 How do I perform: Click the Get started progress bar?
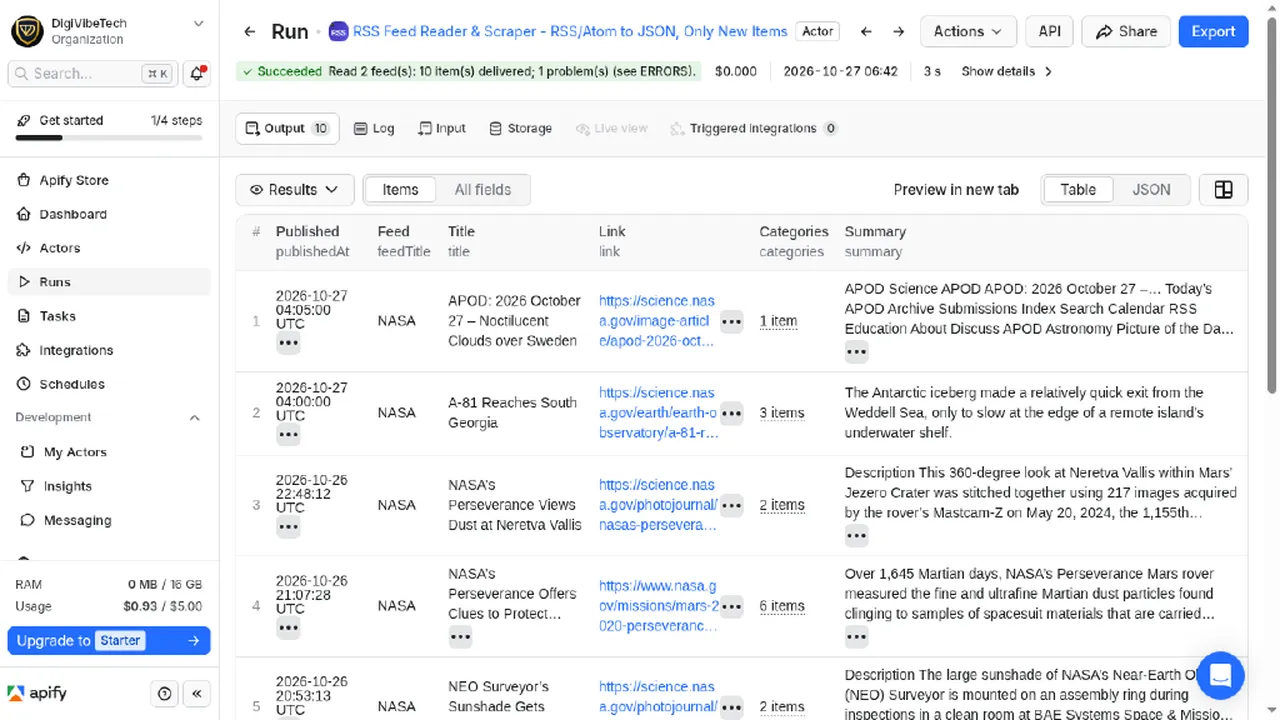coord(109,137)
